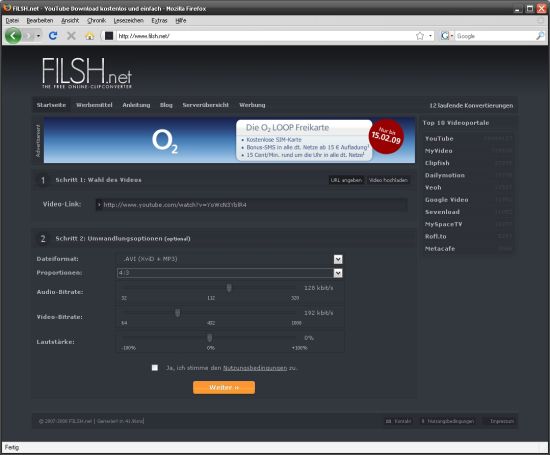Open the Lesezeichen menu
Screen dimensions: 550x455
point(128,21)
